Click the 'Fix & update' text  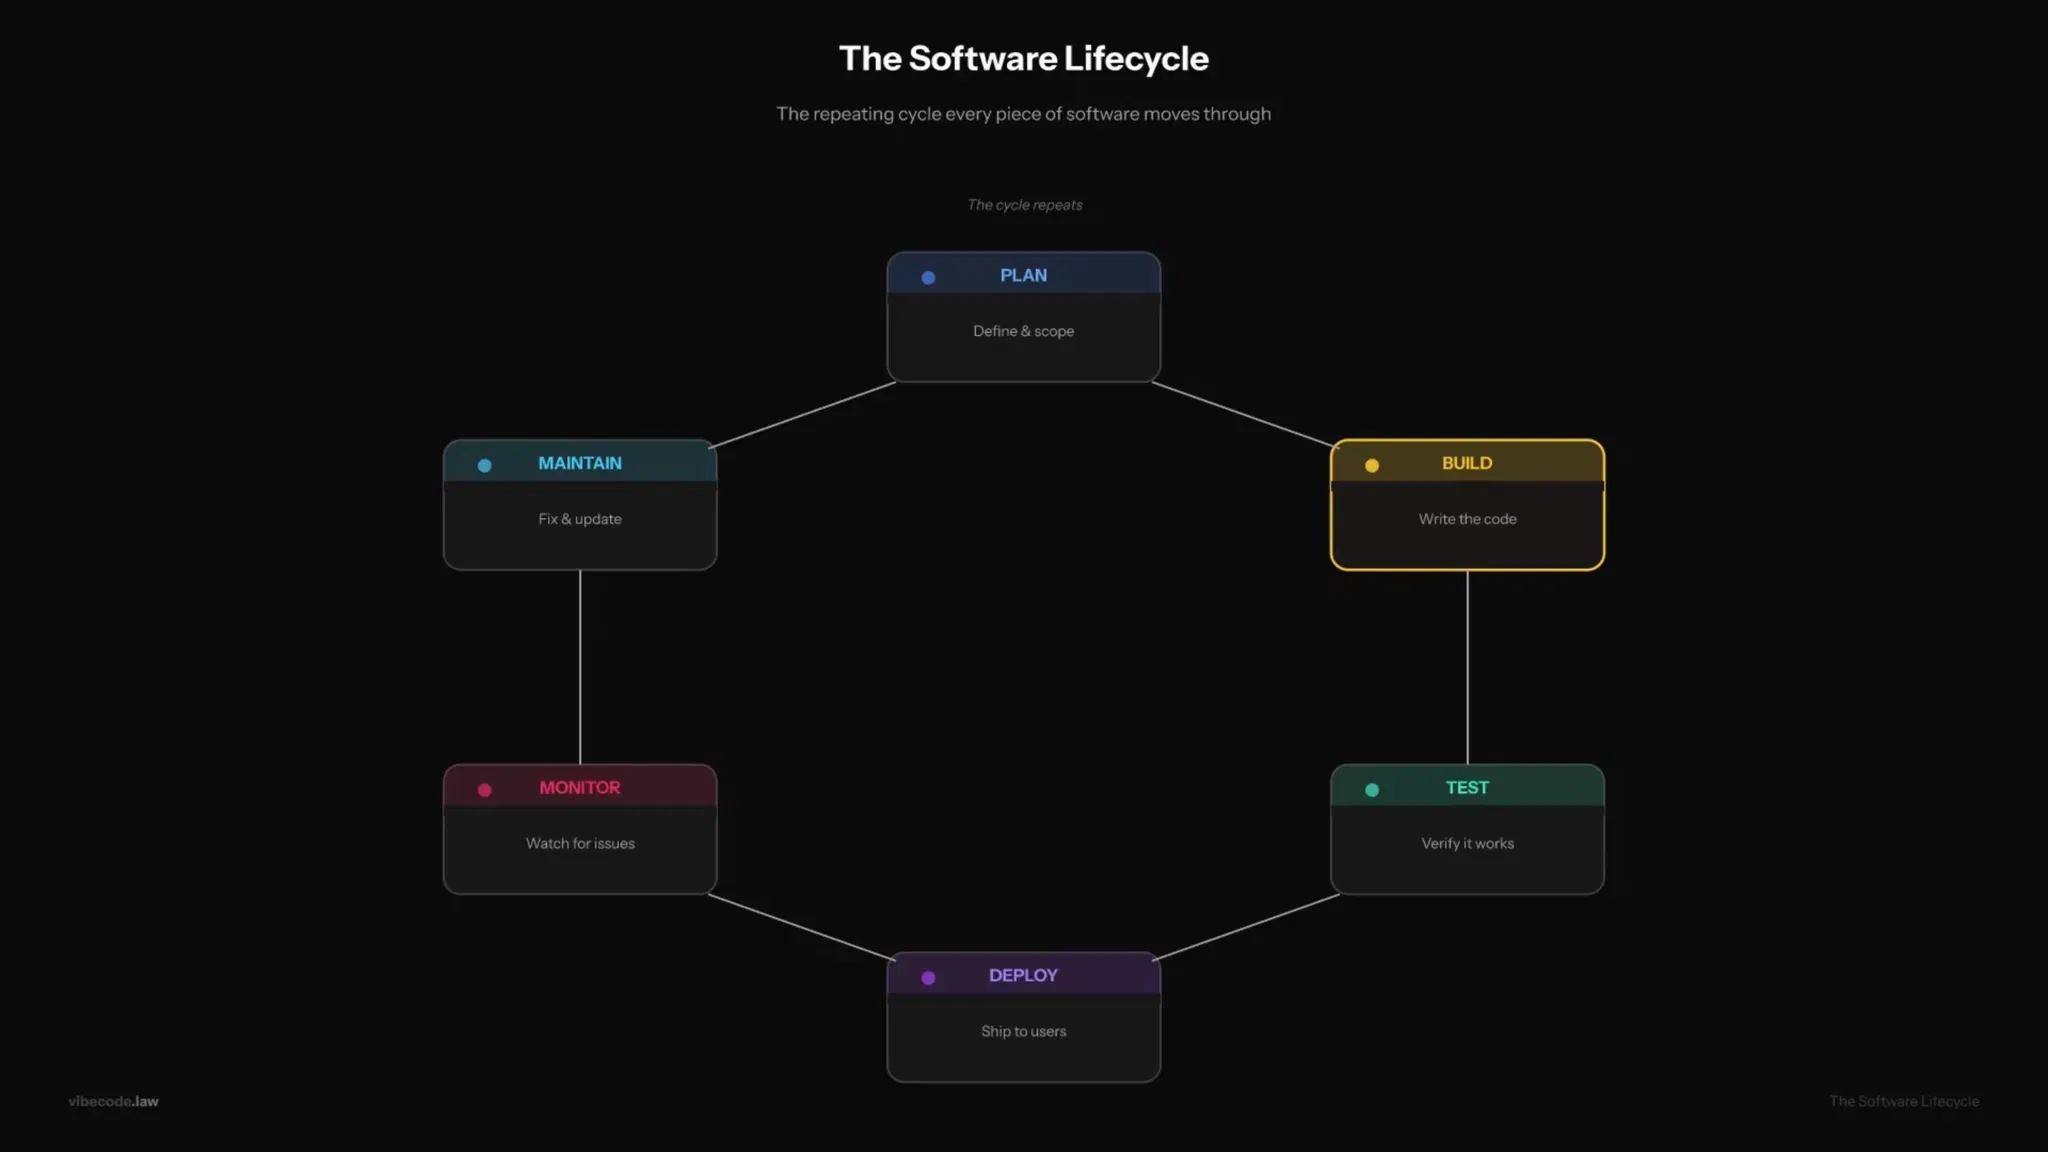point(580,519)
